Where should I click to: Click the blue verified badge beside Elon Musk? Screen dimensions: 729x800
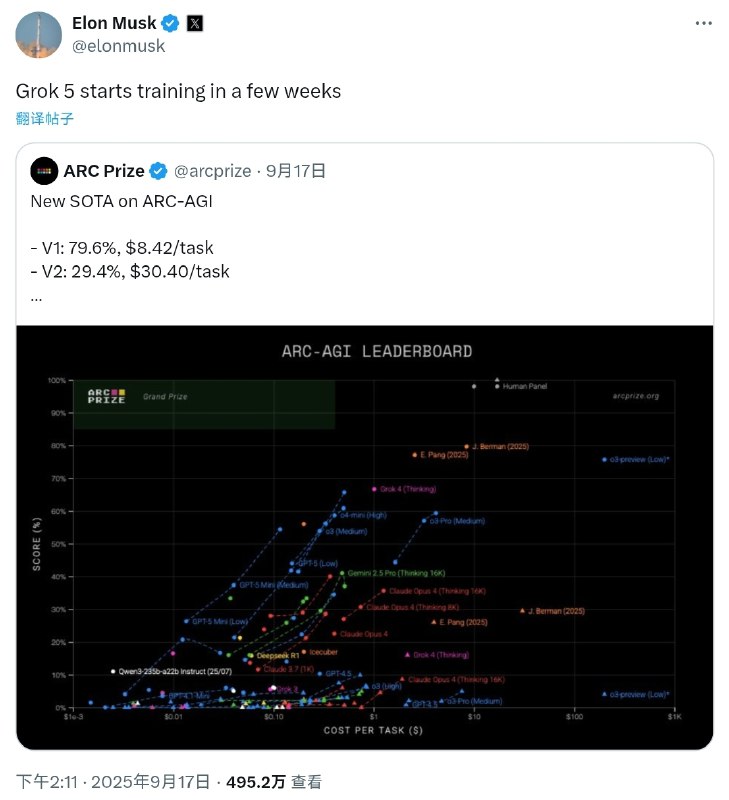click(171, 23)
